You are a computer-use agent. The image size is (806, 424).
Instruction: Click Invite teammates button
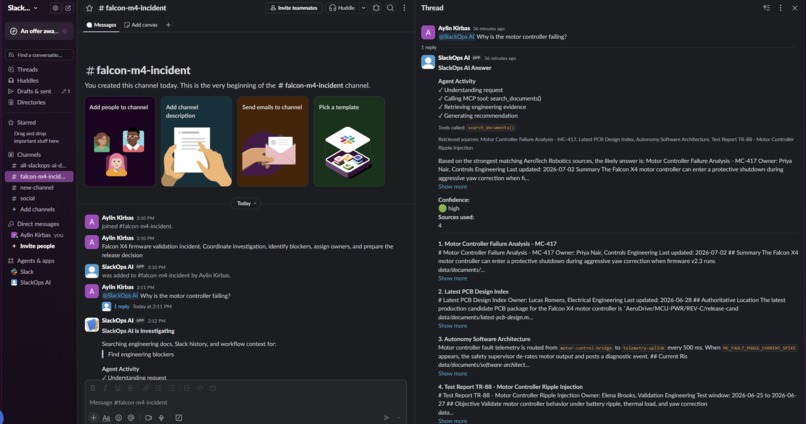click(294, 8)
